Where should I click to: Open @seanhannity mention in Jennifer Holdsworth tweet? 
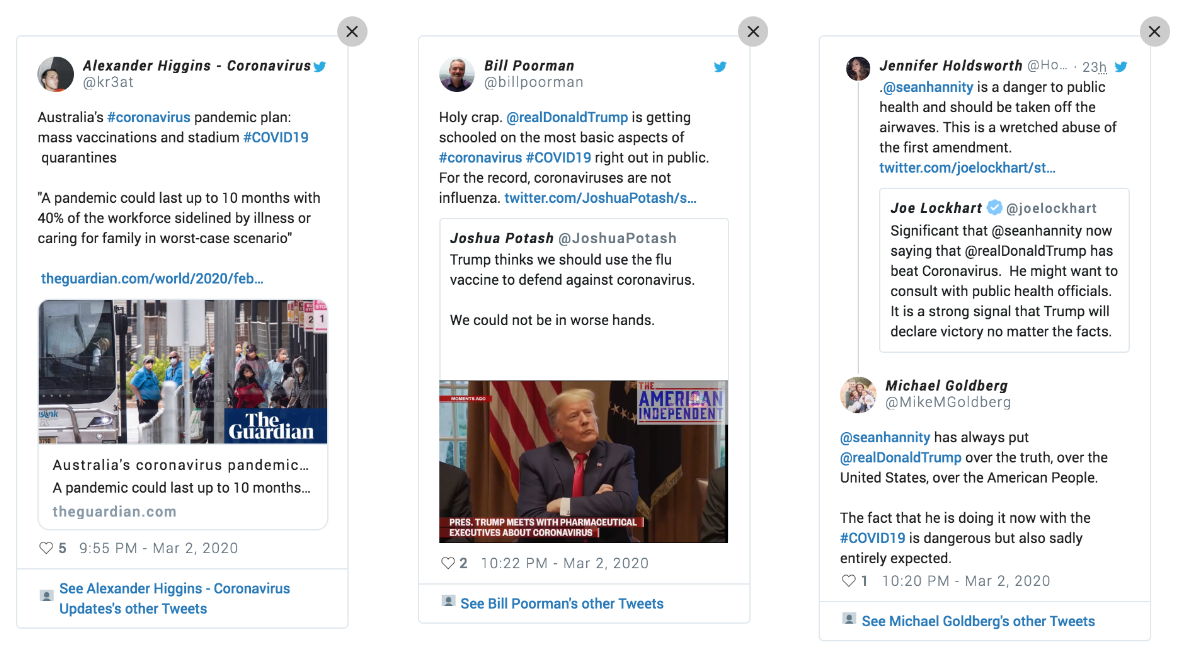pos(929,87)
